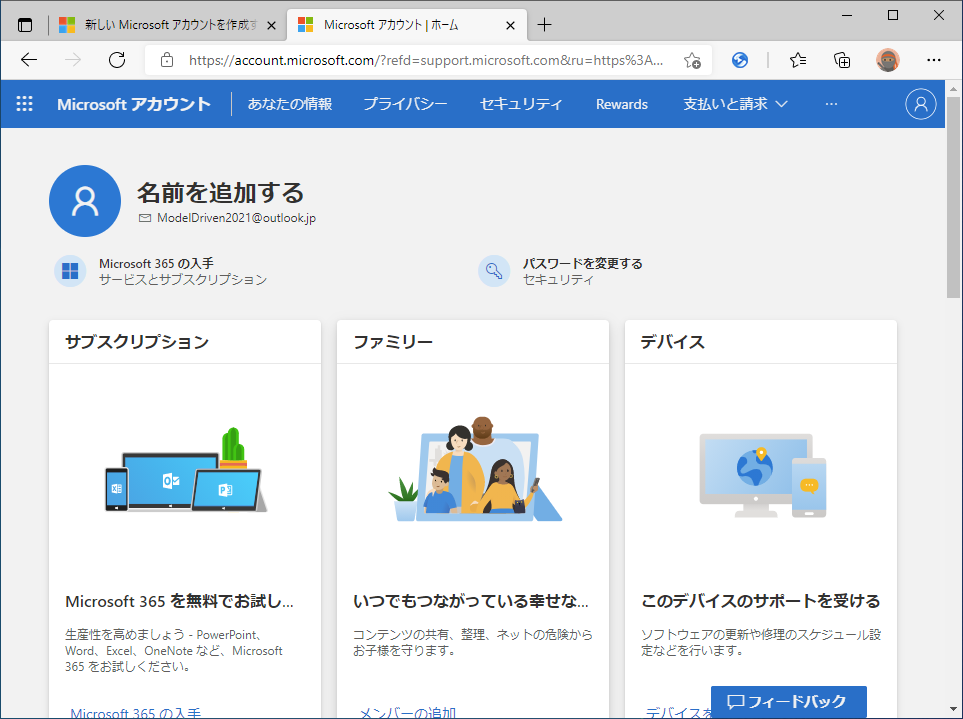Viewport: 963px width, 719px height.
Task: Open あなたの情報 in the navigation
Action: (290, 104)
